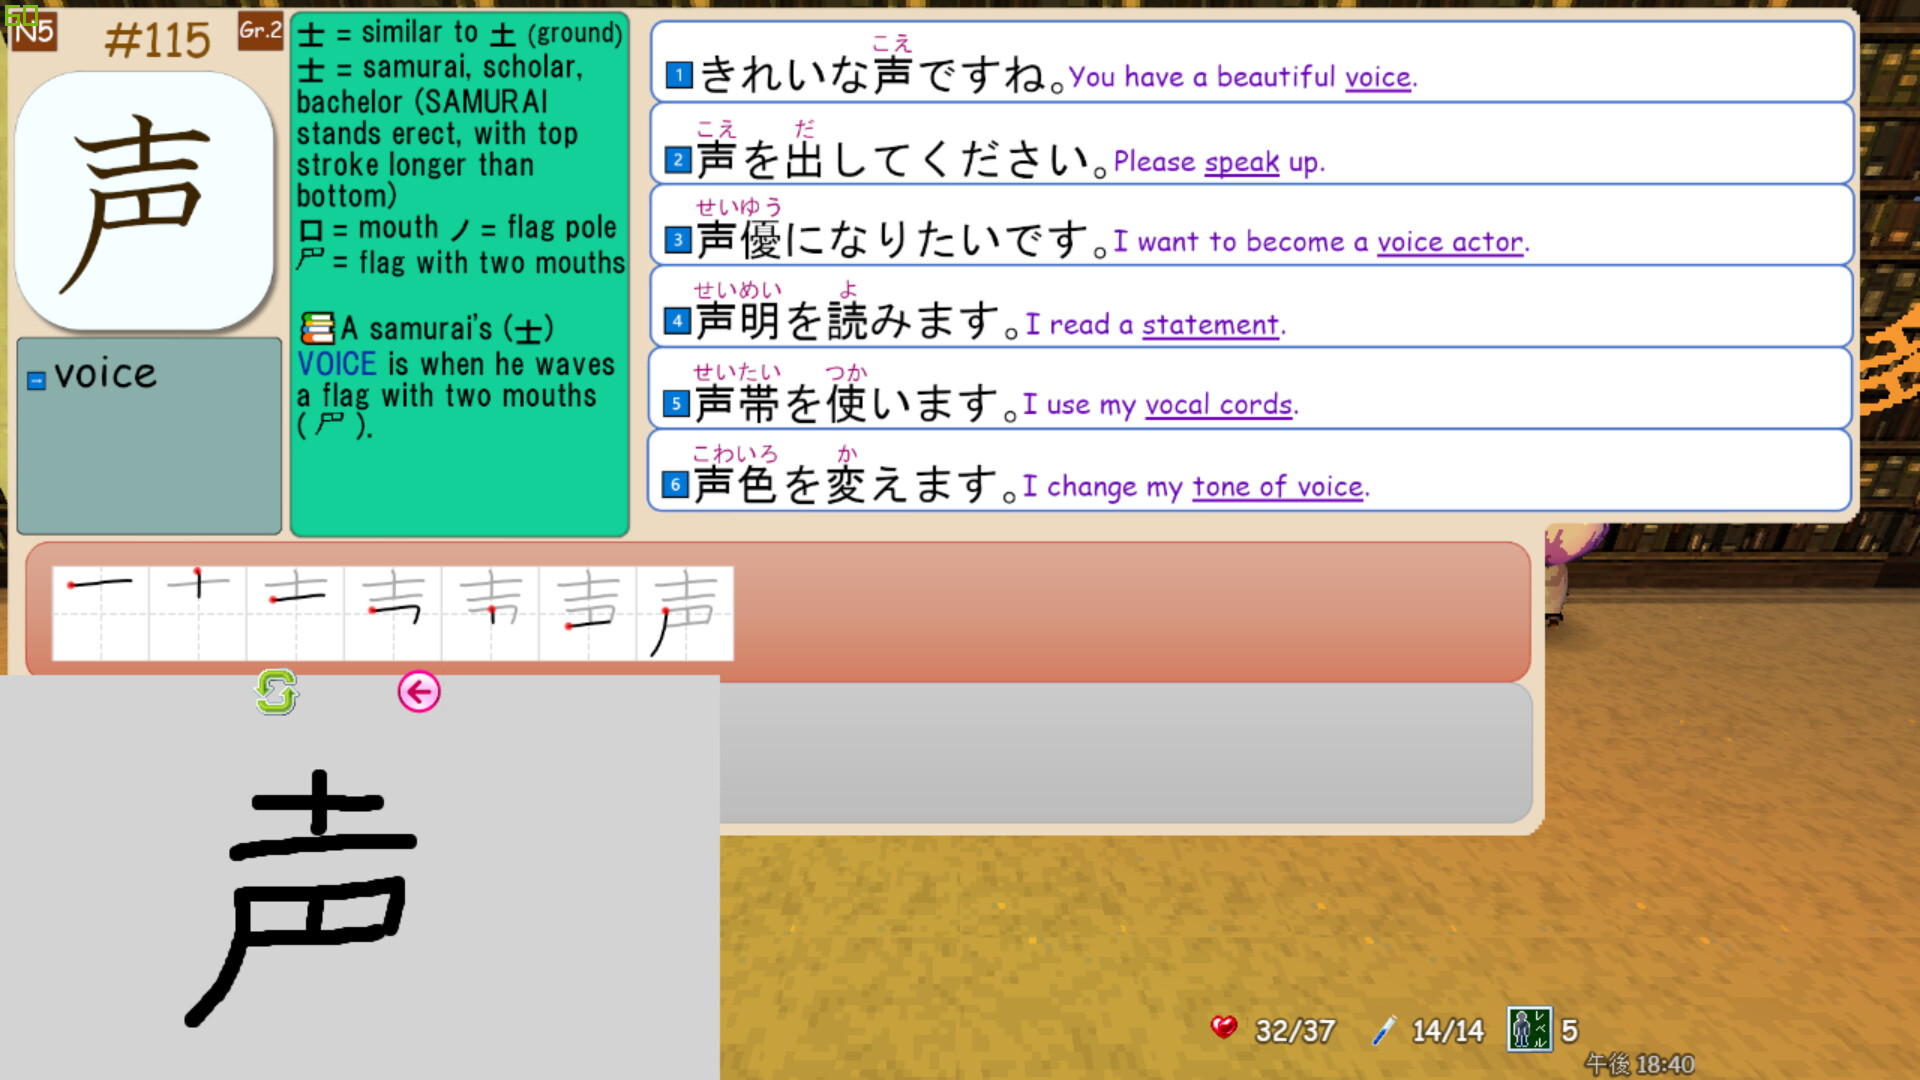Click the N5 level badge
Image resolution: width=1920 pixels, height=1080 pixels.
click(32, 31)
